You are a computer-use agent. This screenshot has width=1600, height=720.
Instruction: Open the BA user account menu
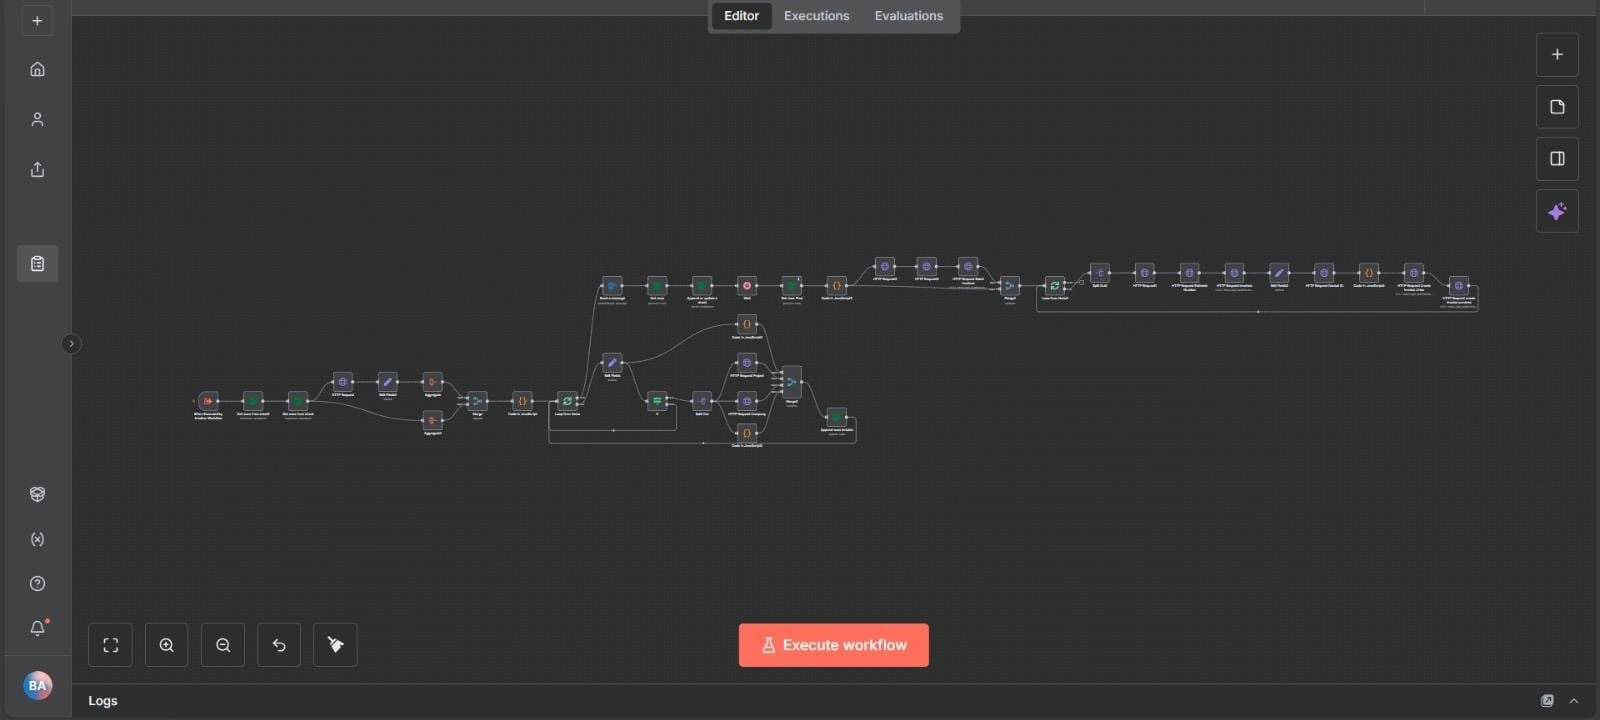click(37, 685)
